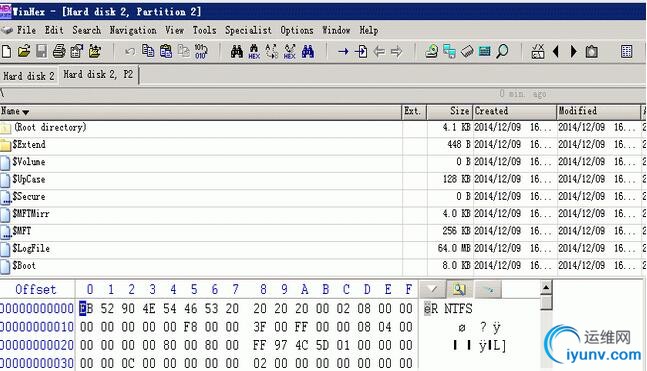
Task: Open the Edit menu
Action: coord(54,30)
